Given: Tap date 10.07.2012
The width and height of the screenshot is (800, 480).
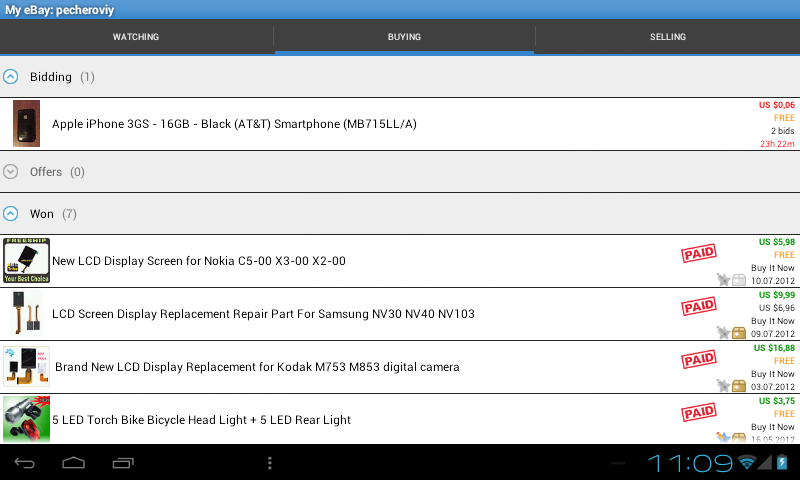Looking at the screenshot, I should point(772,281).
